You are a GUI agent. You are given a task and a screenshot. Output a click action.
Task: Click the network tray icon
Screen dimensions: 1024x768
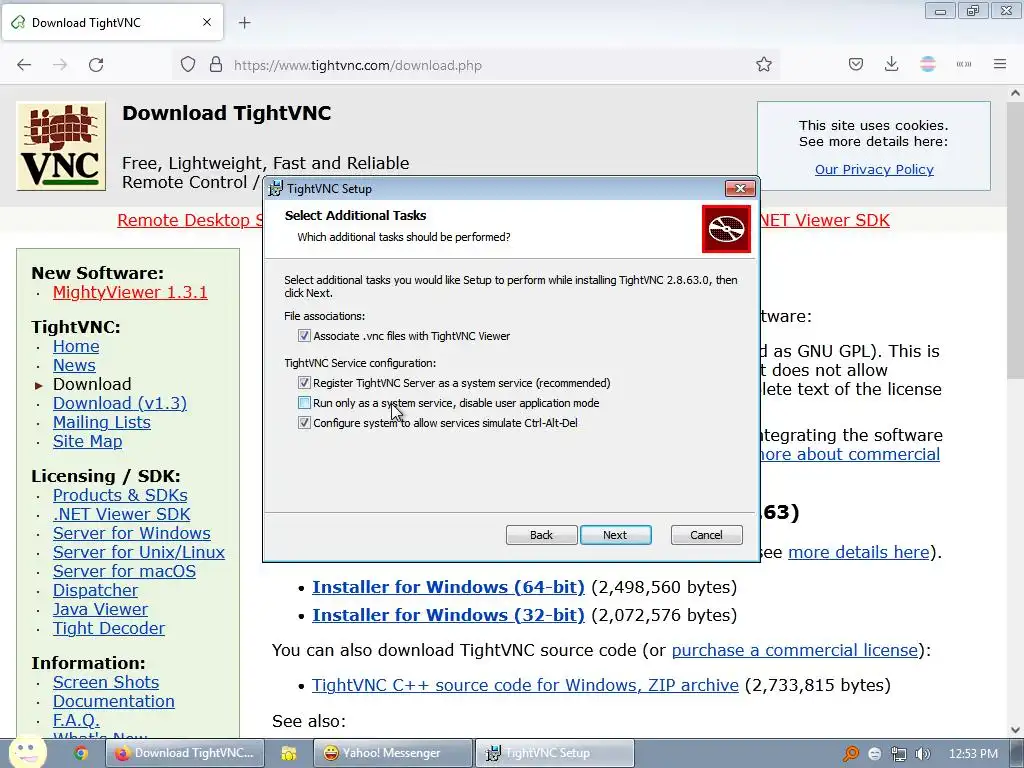point(899,754)
